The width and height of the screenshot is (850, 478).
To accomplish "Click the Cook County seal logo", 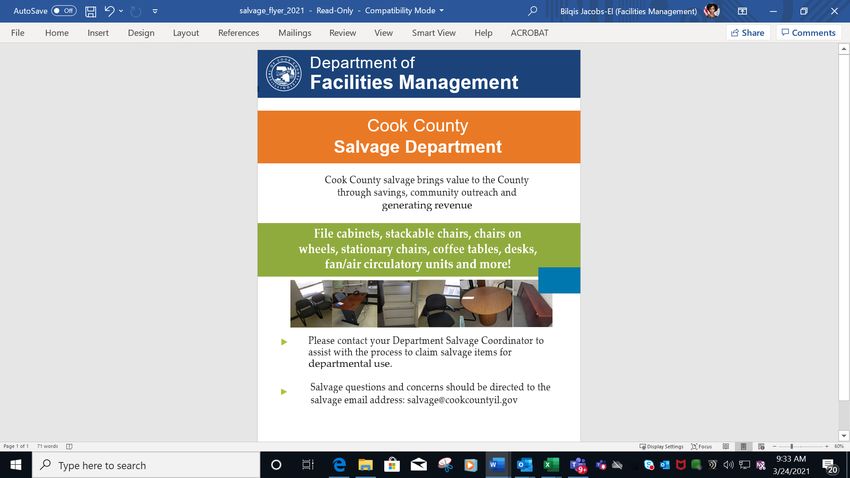I will pyautogui.click(x=284, y=73).
